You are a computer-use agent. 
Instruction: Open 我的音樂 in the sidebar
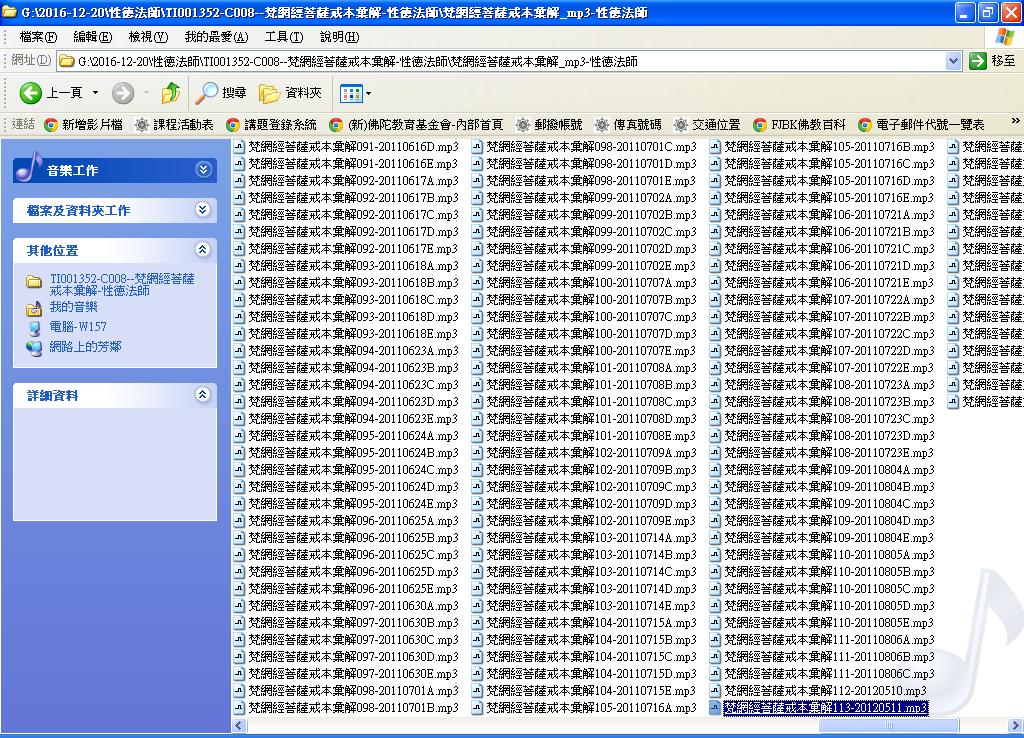[73, 307]
